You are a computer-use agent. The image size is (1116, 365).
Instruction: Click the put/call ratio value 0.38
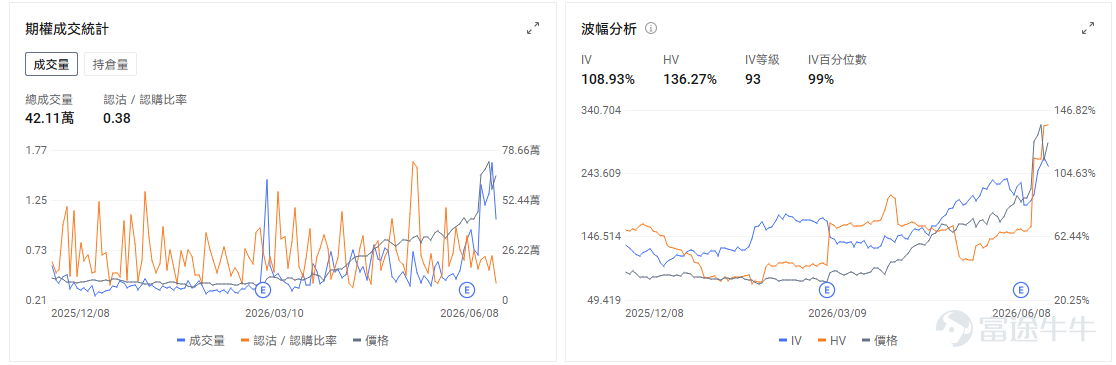(x=117, y=118)
